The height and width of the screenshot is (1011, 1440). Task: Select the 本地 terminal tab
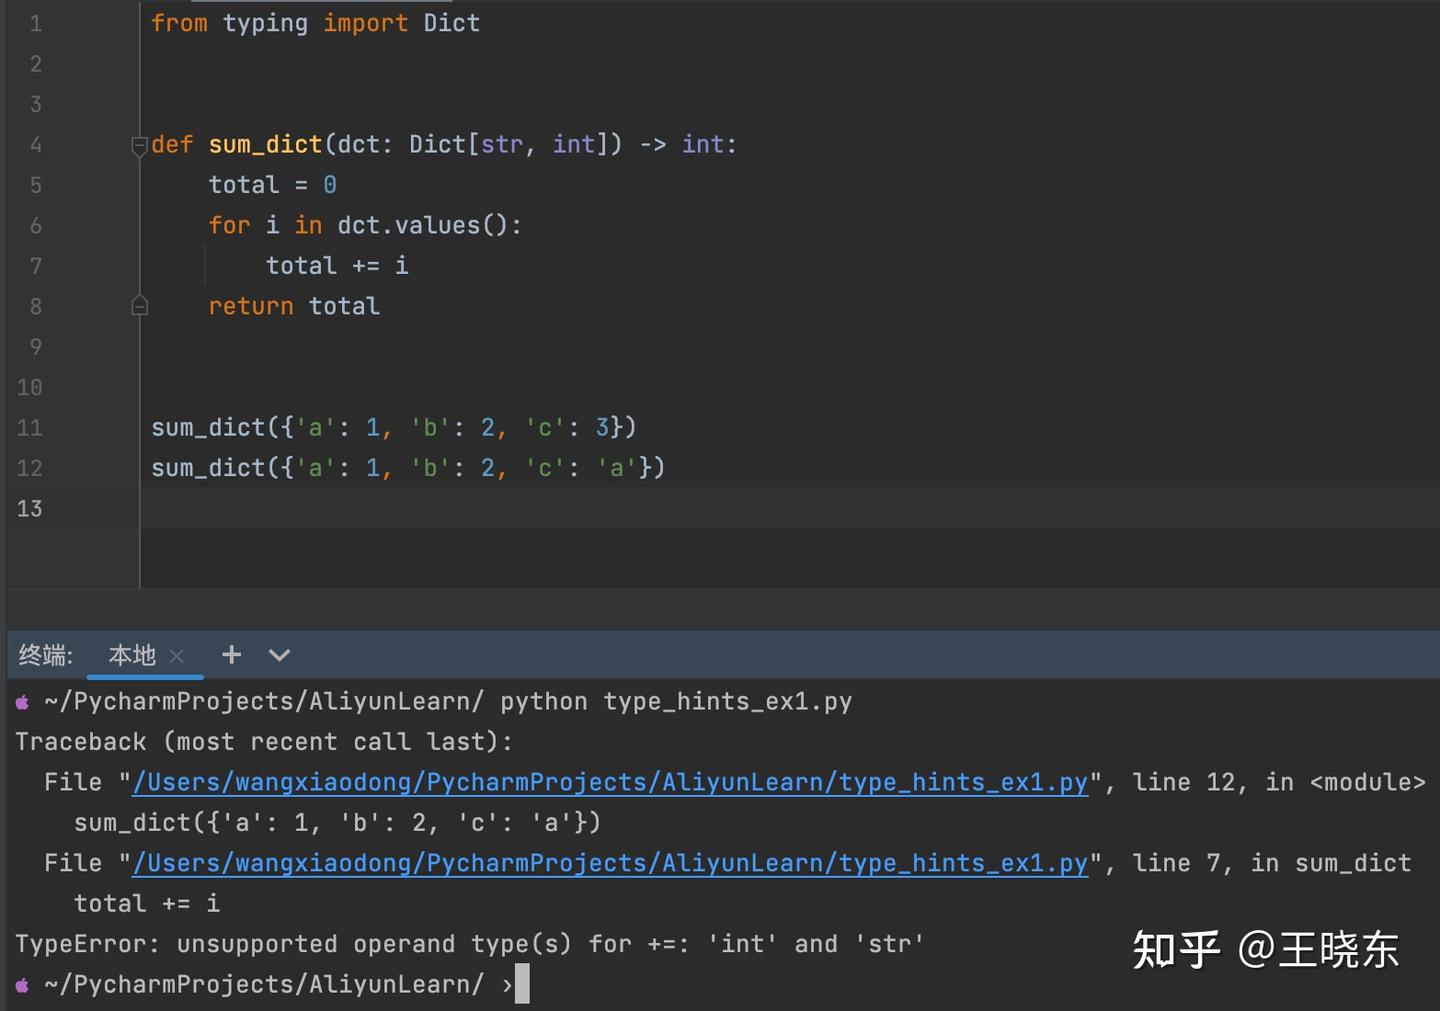coord(130,656)
